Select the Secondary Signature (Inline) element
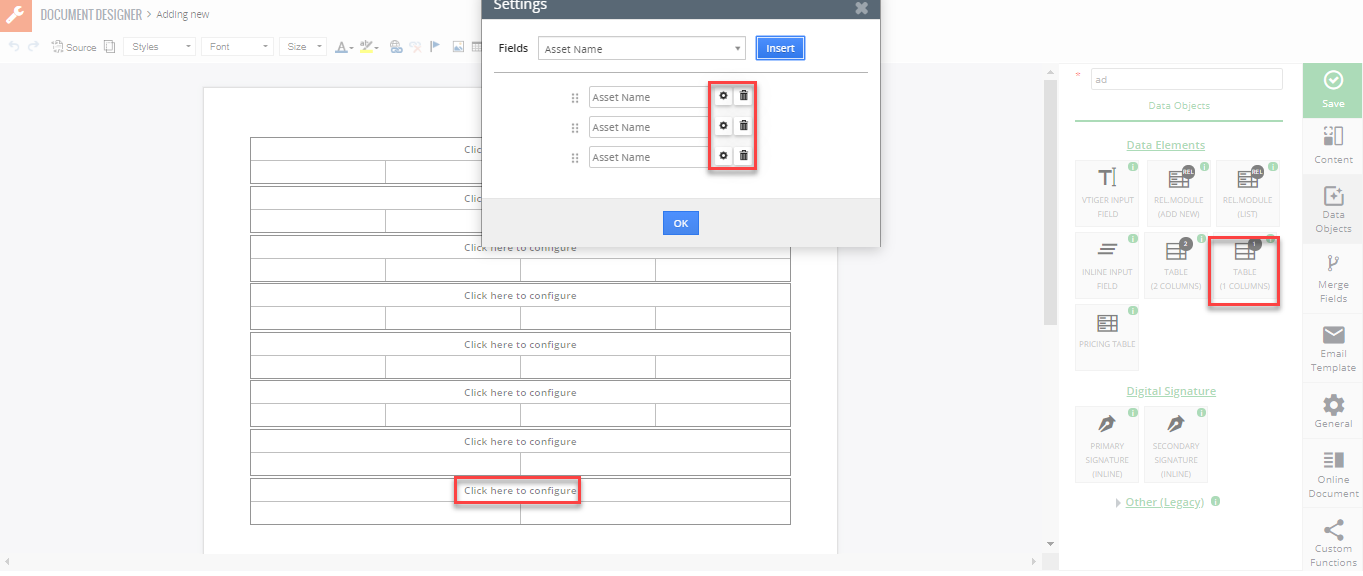The height and width of the screenshot is (576, 1363). tap(1176, 444)
